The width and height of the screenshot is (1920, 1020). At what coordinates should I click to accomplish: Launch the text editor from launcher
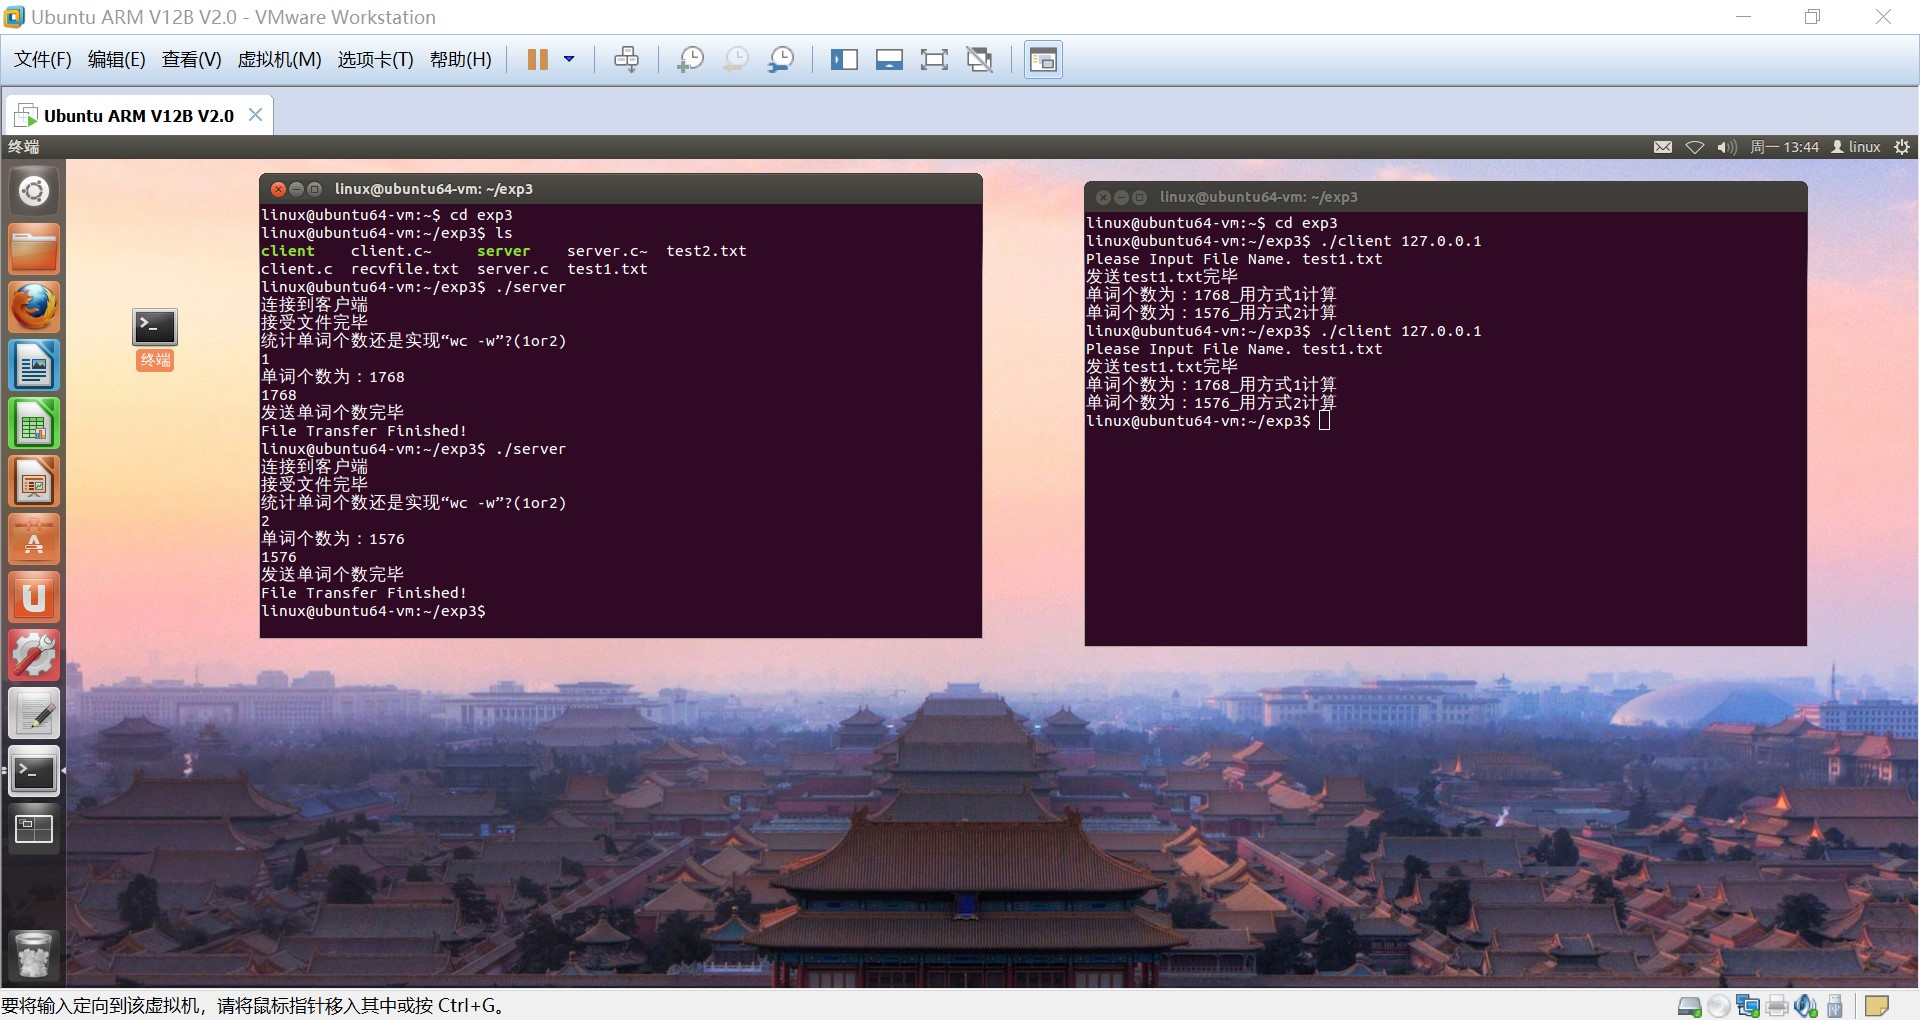(34, 714)
